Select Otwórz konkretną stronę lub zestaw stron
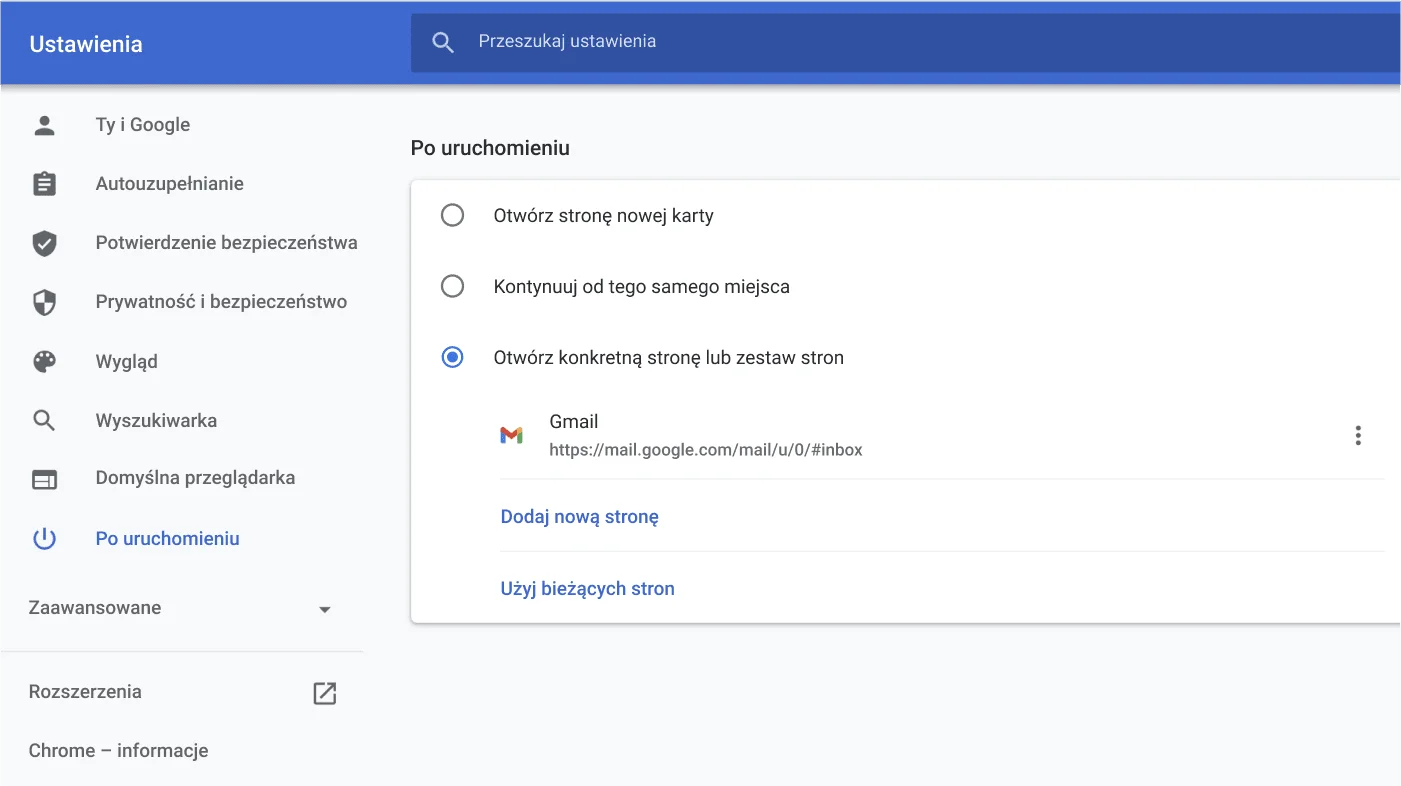This screenshot has width=1401, height=786. [x=453, y=357]
